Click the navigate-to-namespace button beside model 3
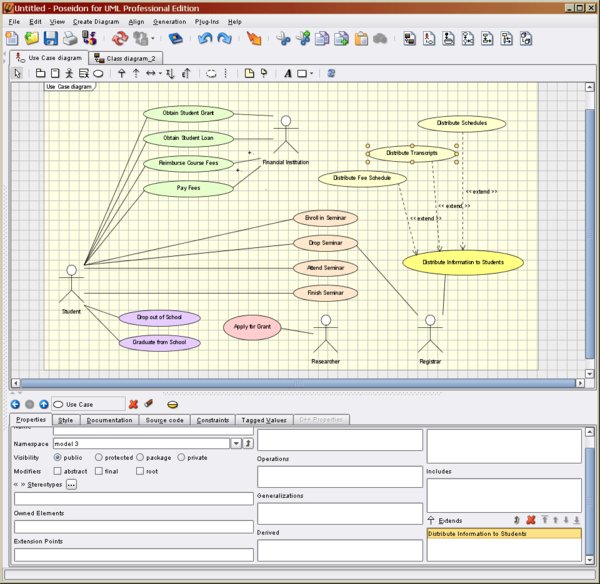Screen dimensions: 600x584 [248, 444]
